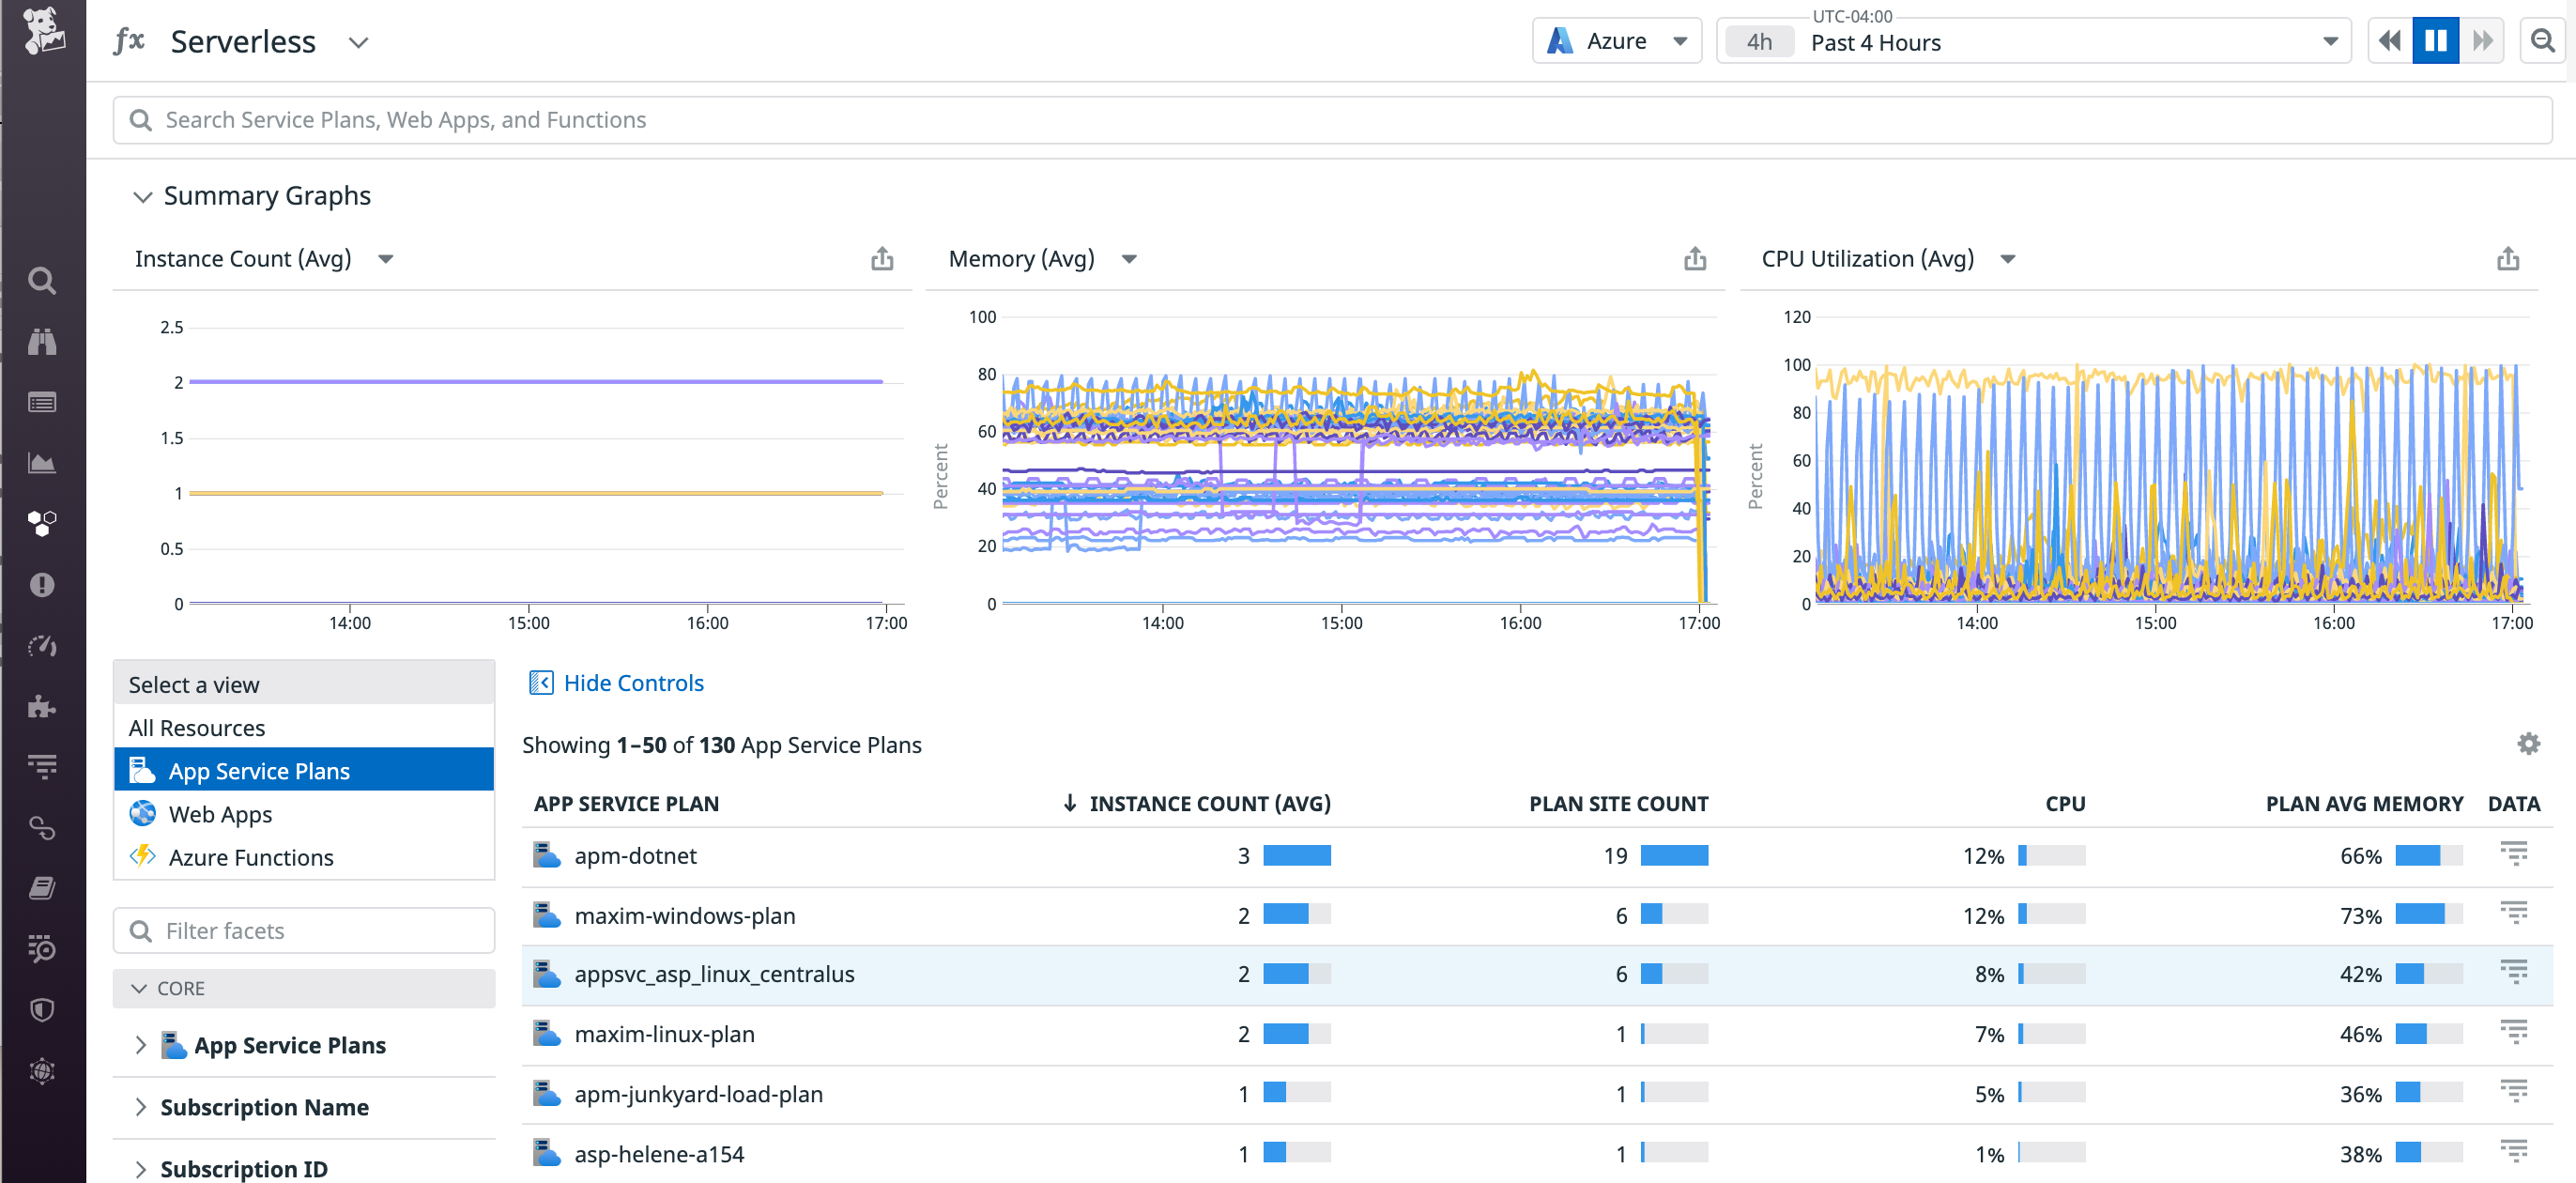
Task: Open the Integrations puzzle-piece sidebar icon
Action: tap(41, 707)
